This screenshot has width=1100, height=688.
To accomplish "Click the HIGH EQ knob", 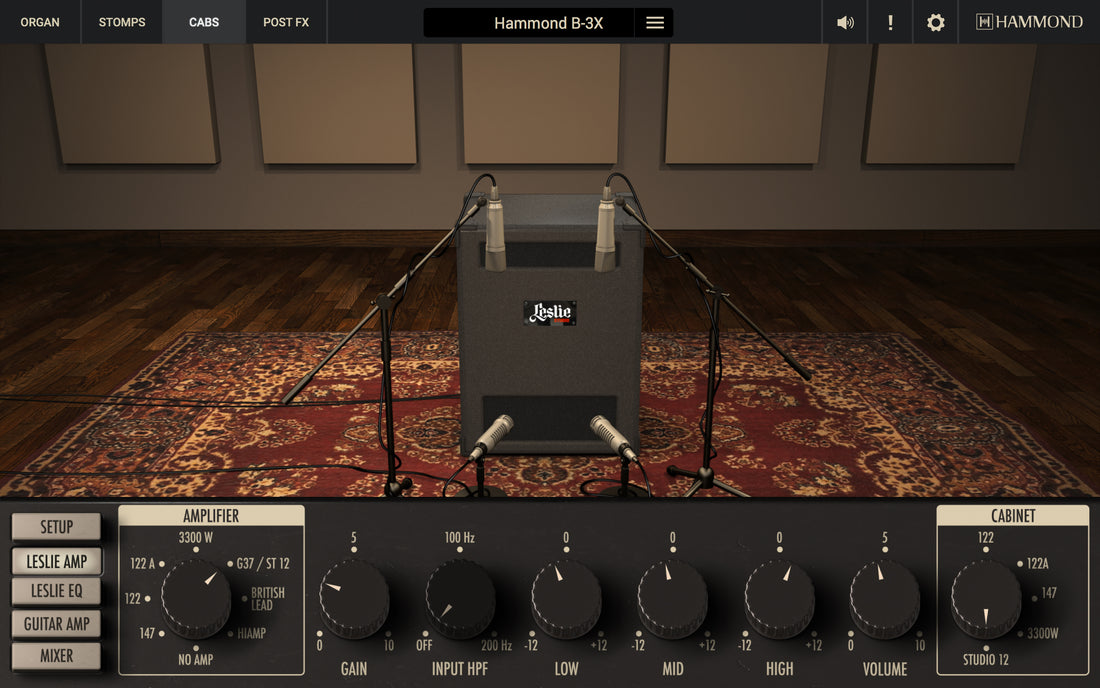I will (779, 598).
